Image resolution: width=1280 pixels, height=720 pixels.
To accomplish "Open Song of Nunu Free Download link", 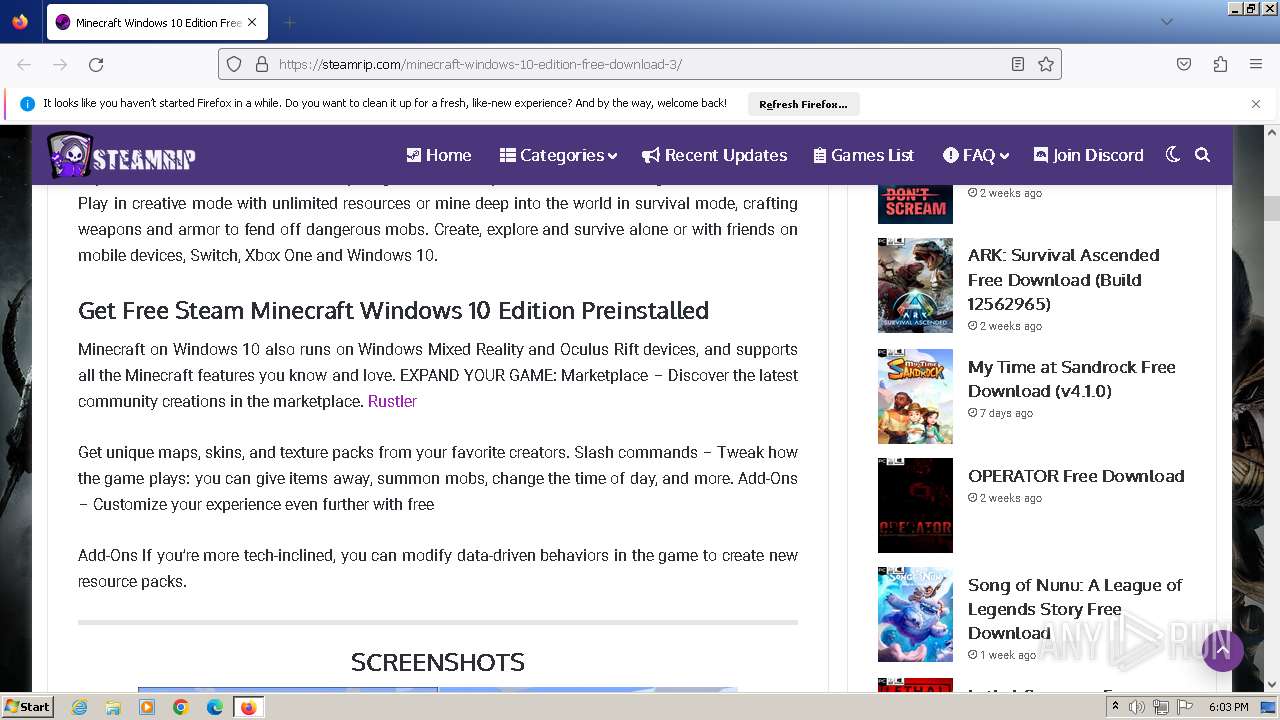I will click(1074, 609).
